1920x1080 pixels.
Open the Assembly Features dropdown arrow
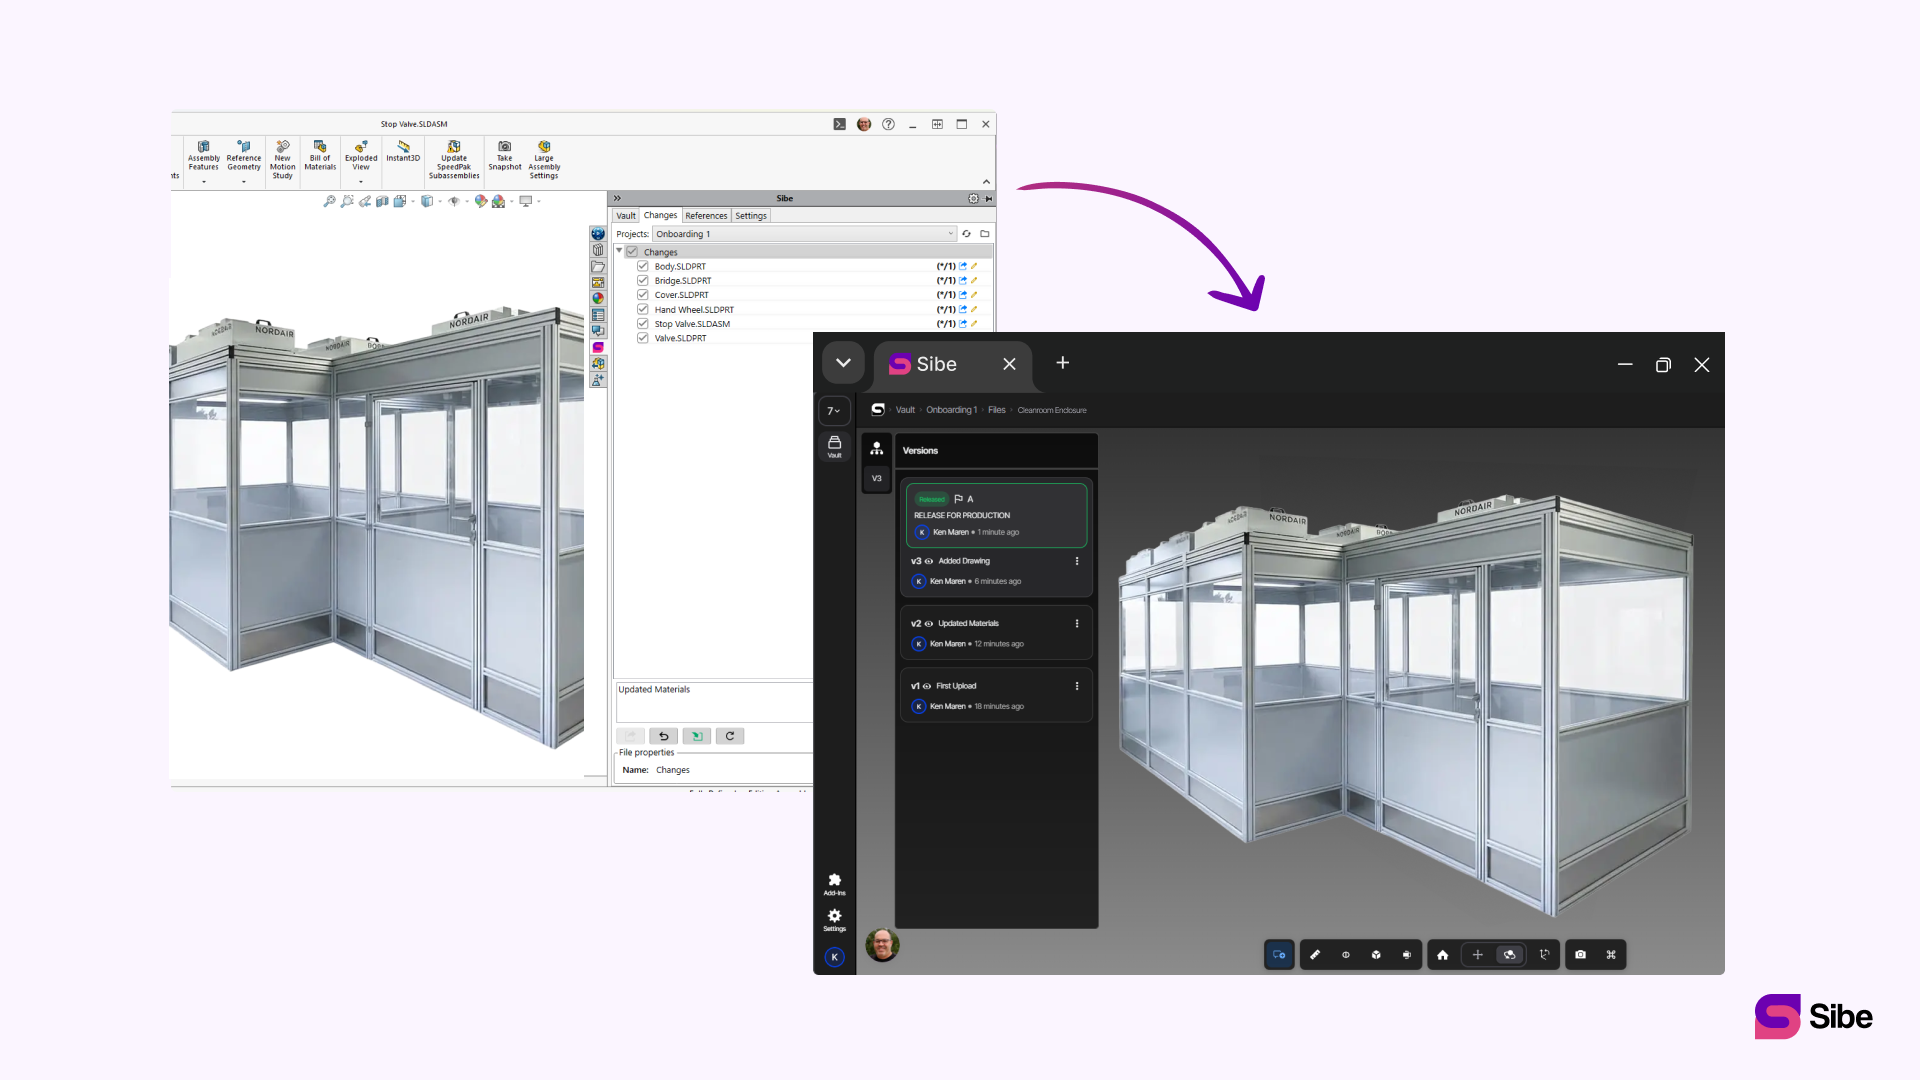(204, 182)
